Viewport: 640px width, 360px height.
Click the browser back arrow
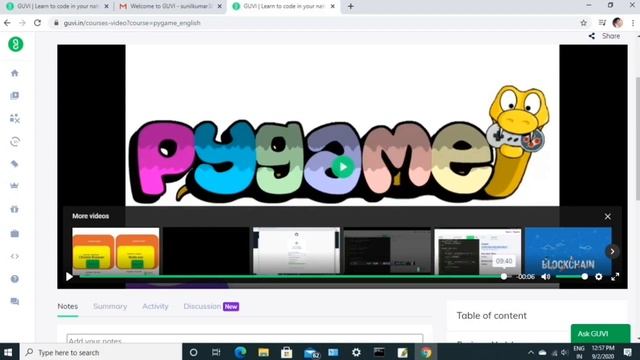coord(7,23)
